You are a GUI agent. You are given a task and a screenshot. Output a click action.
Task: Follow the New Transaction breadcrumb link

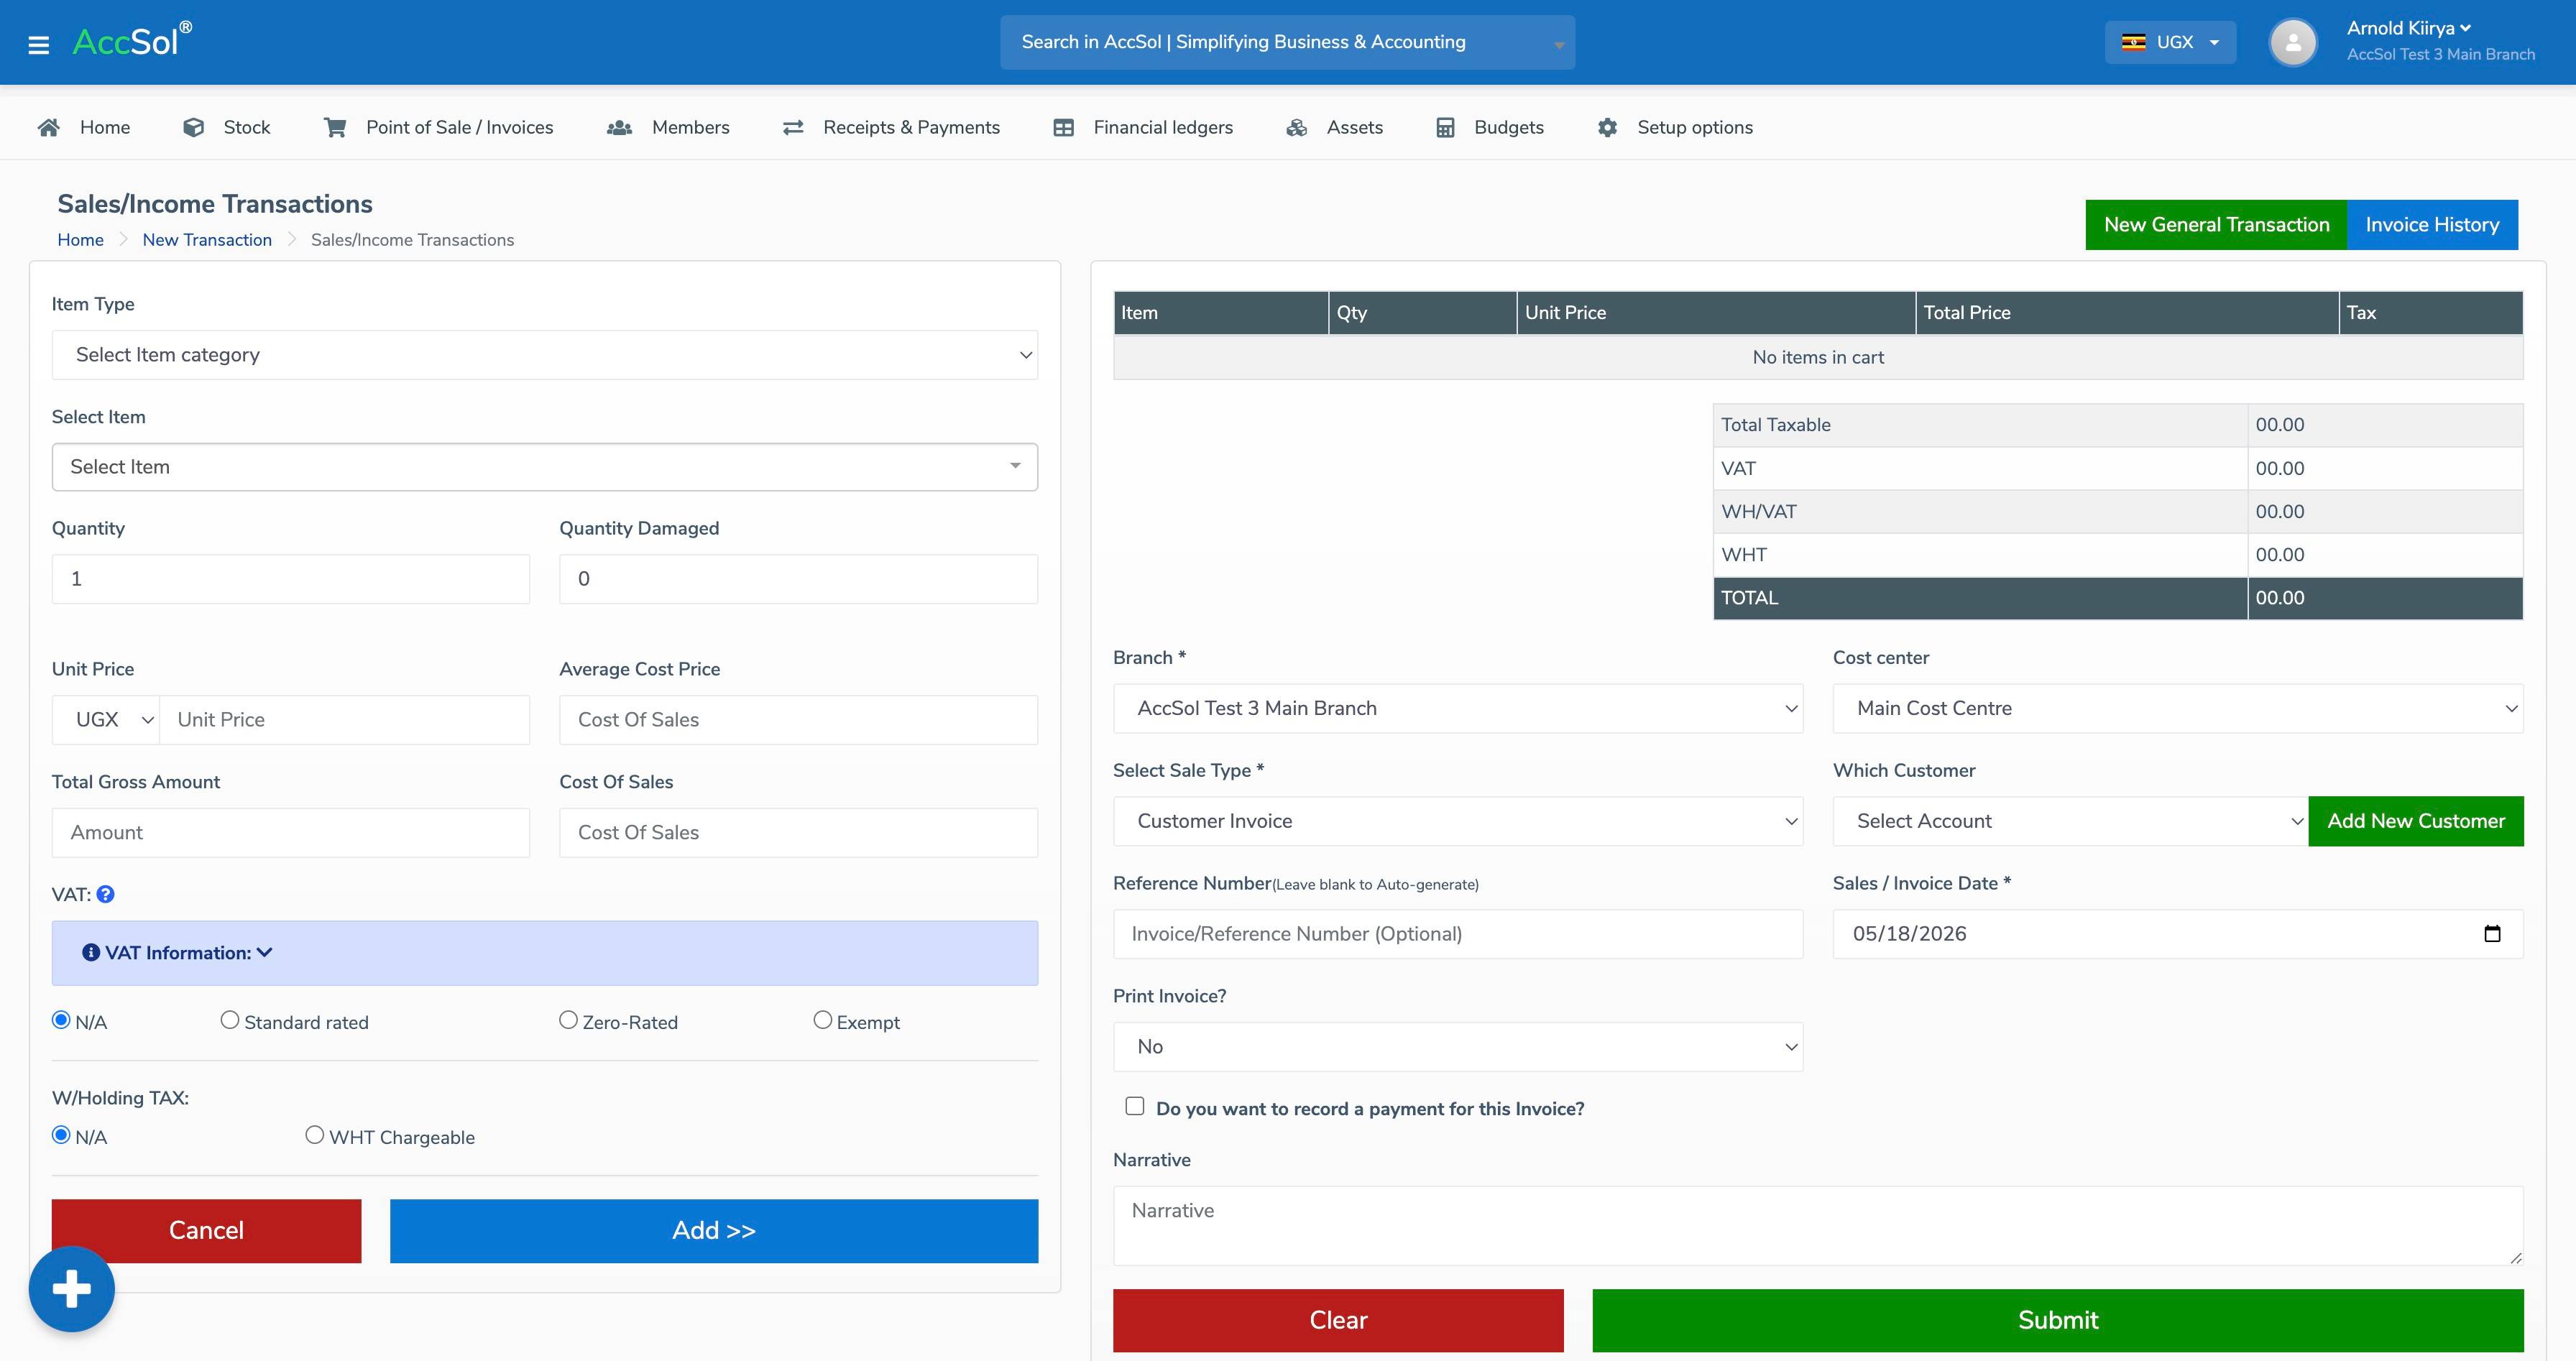pos(207,240)
